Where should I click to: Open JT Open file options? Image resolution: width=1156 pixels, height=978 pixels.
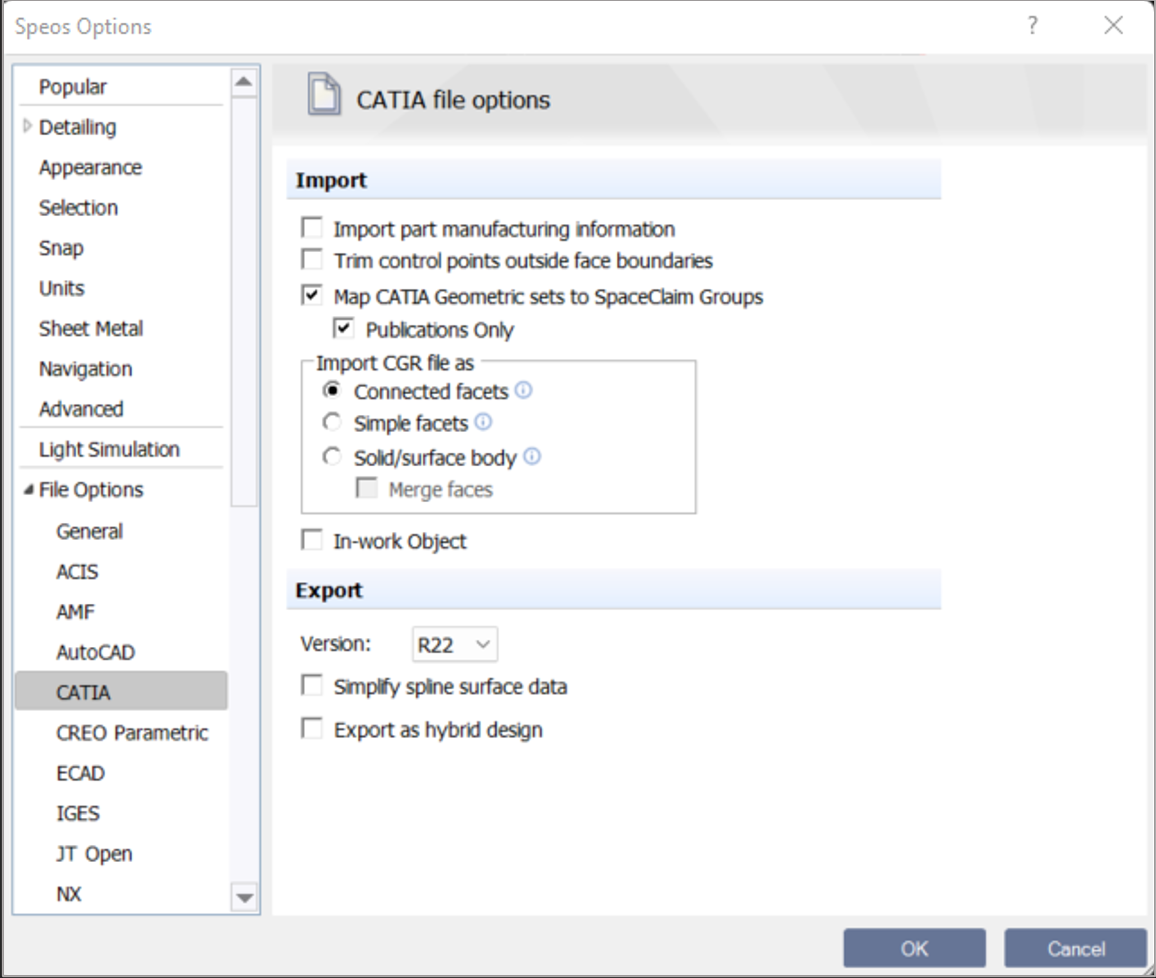[94, 853]
